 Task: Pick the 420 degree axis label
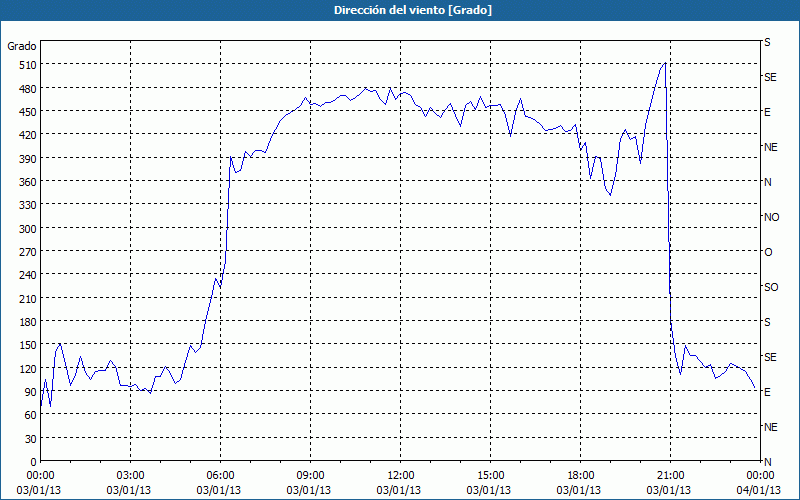tap(28, 135)
